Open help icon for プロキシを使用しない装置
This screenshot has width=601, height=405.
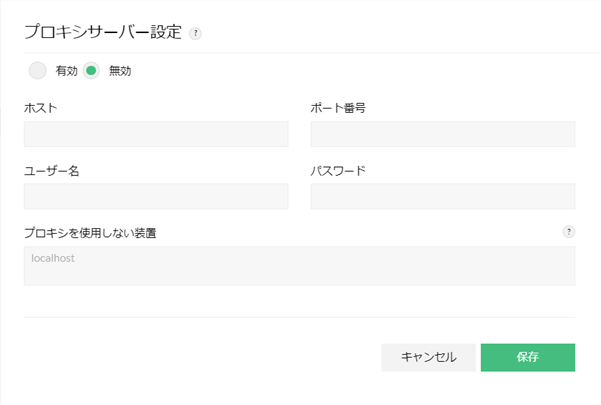tap(568, 232)
